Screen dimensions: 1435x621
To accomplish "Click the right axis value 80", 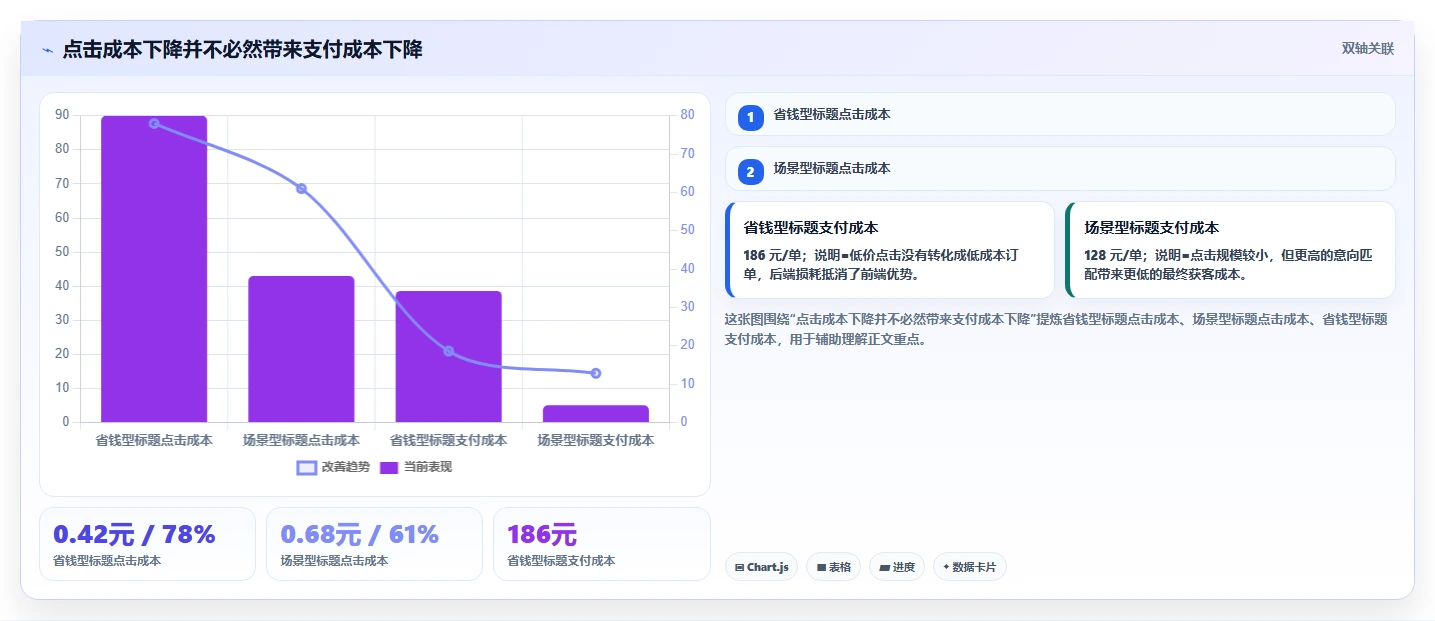I will coord(687,115).
